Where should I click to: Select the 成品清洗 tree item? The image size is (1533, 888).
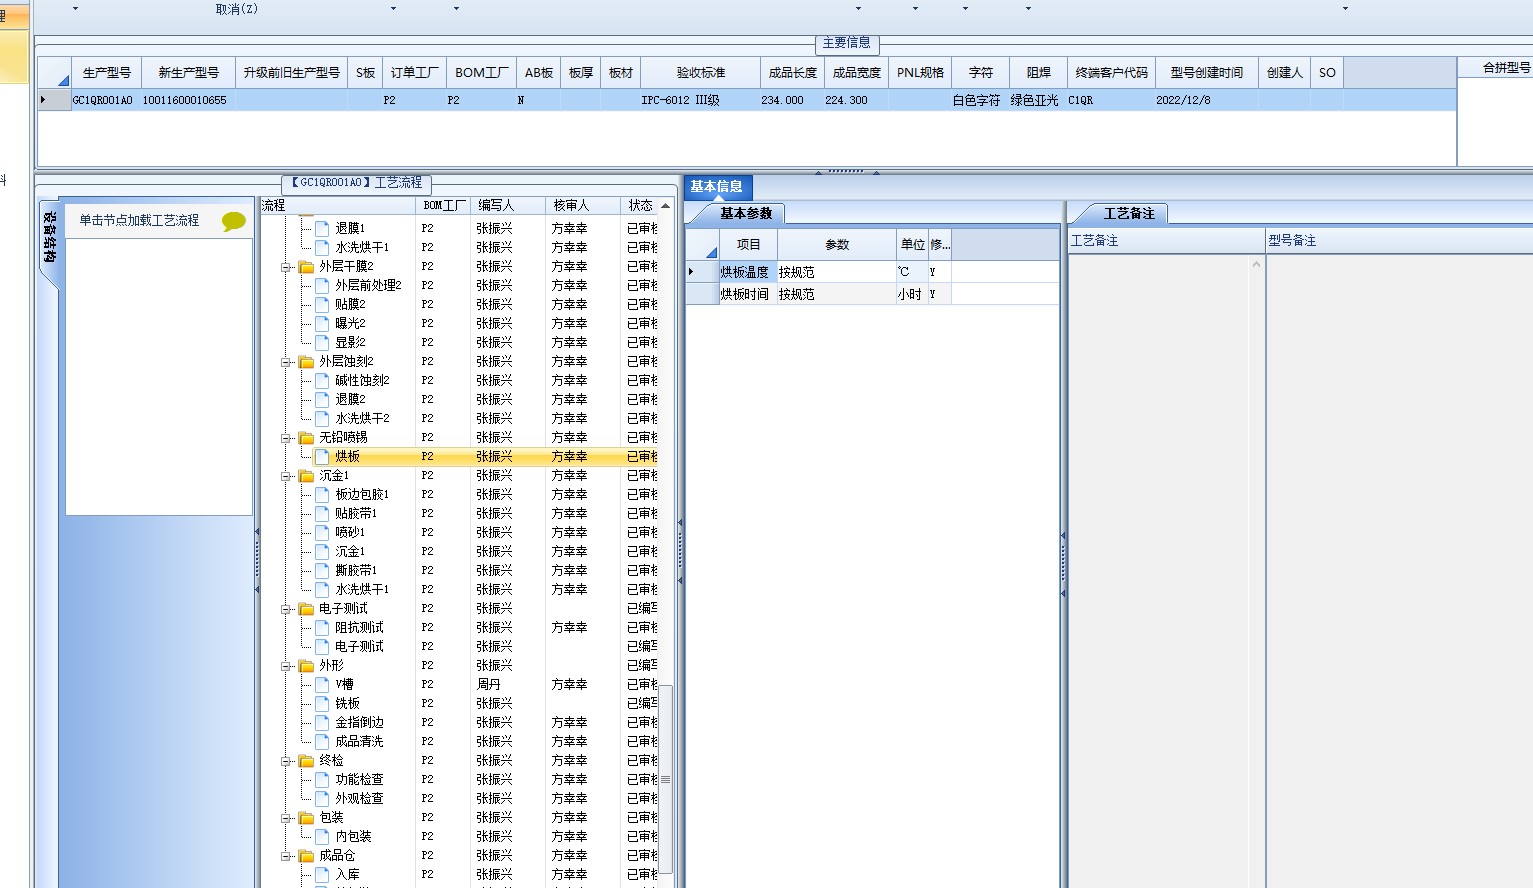point(359,742)
